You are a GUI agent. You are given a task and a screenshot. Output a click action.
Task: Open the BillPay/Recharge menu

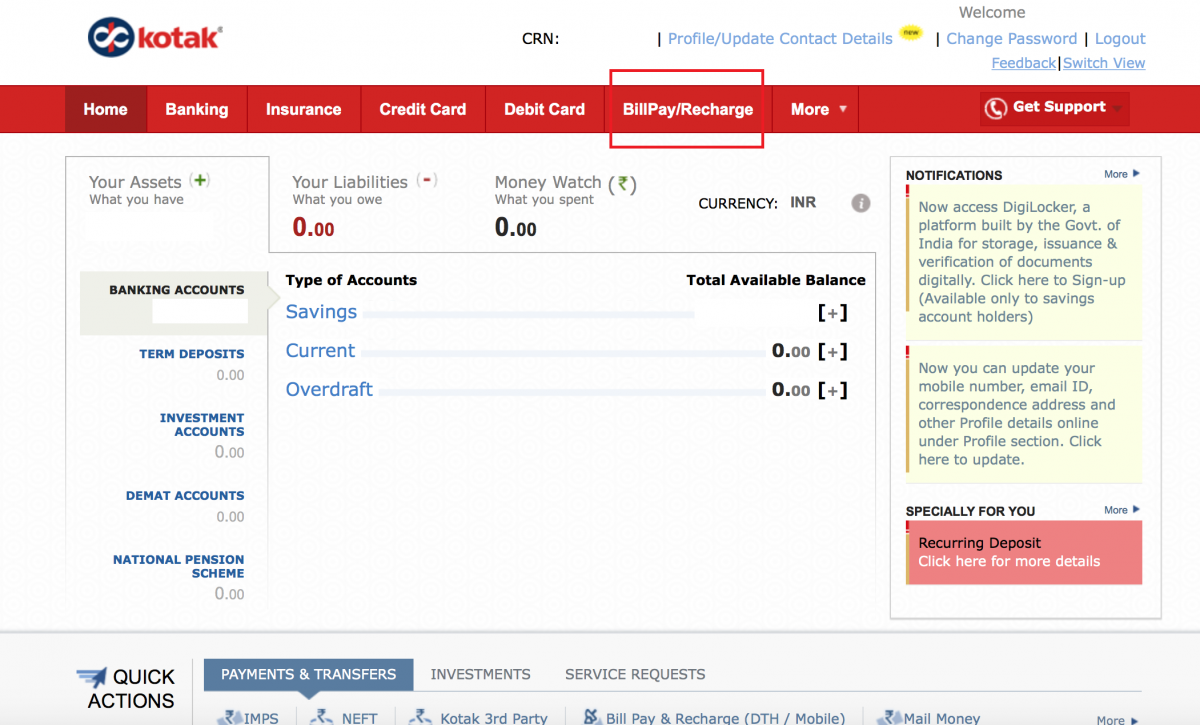(686, 109)
